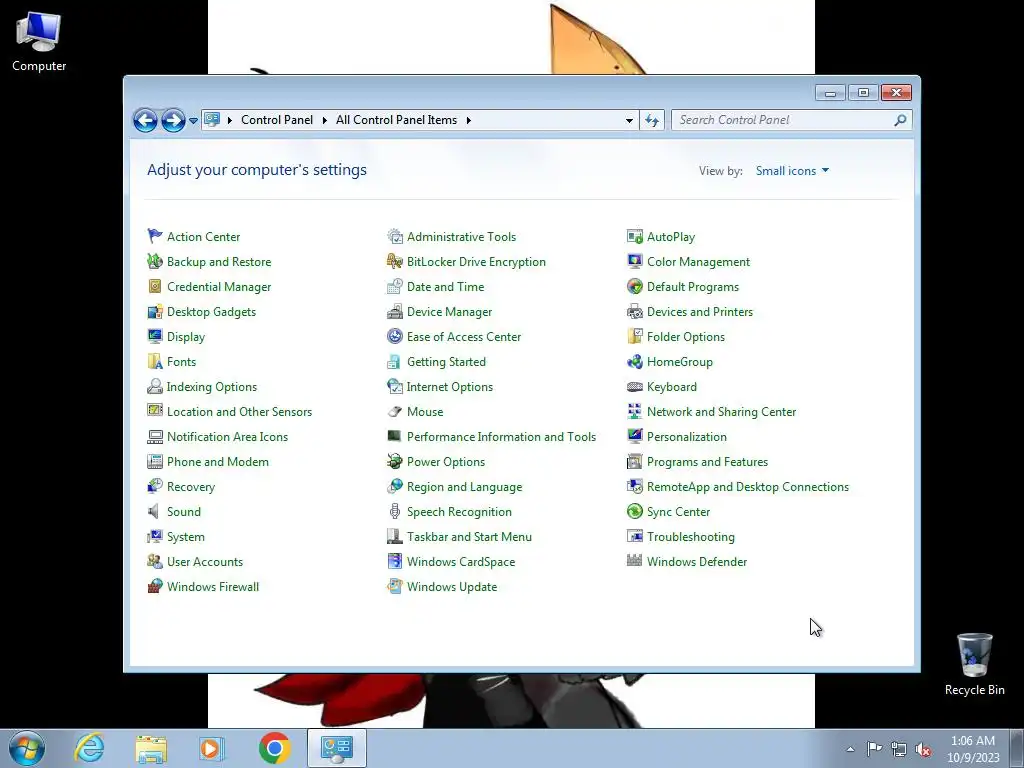Viewport: 1024px width, 768px height.
Task: Click the Indexing Options icon
Action: click(x=155, y=387)
